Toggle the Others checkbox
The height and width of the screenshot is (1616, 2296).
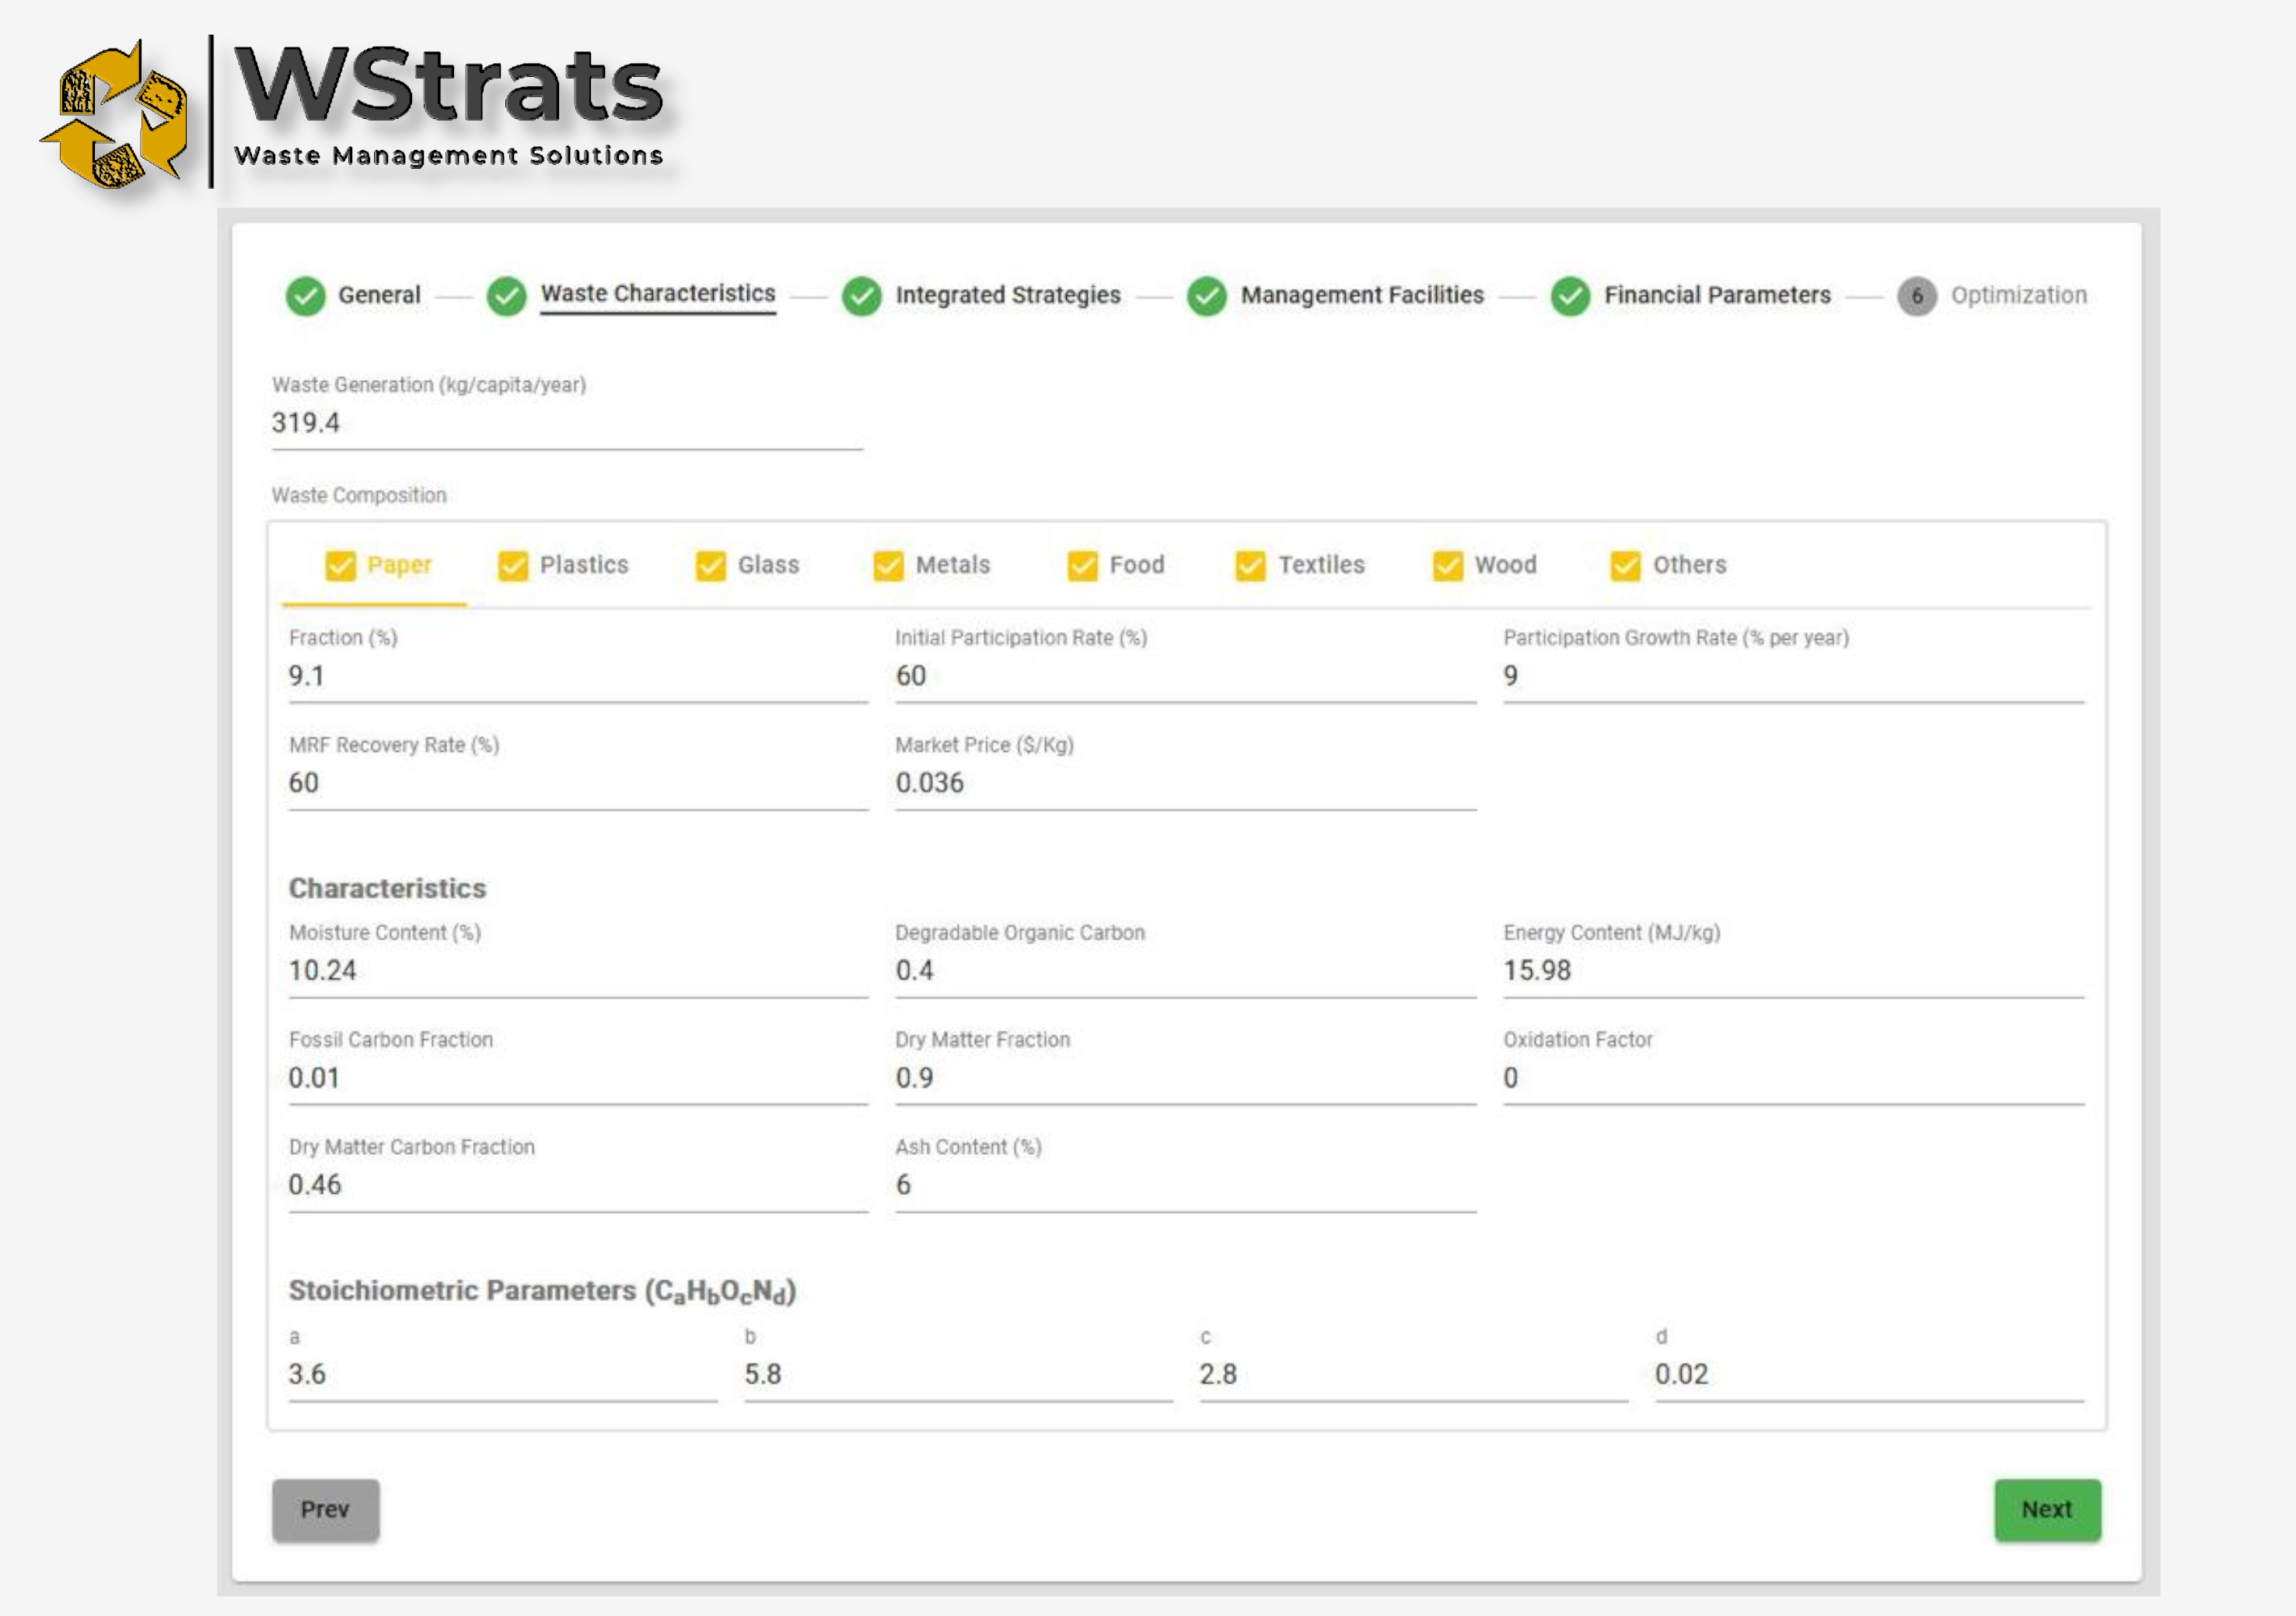1626,566
